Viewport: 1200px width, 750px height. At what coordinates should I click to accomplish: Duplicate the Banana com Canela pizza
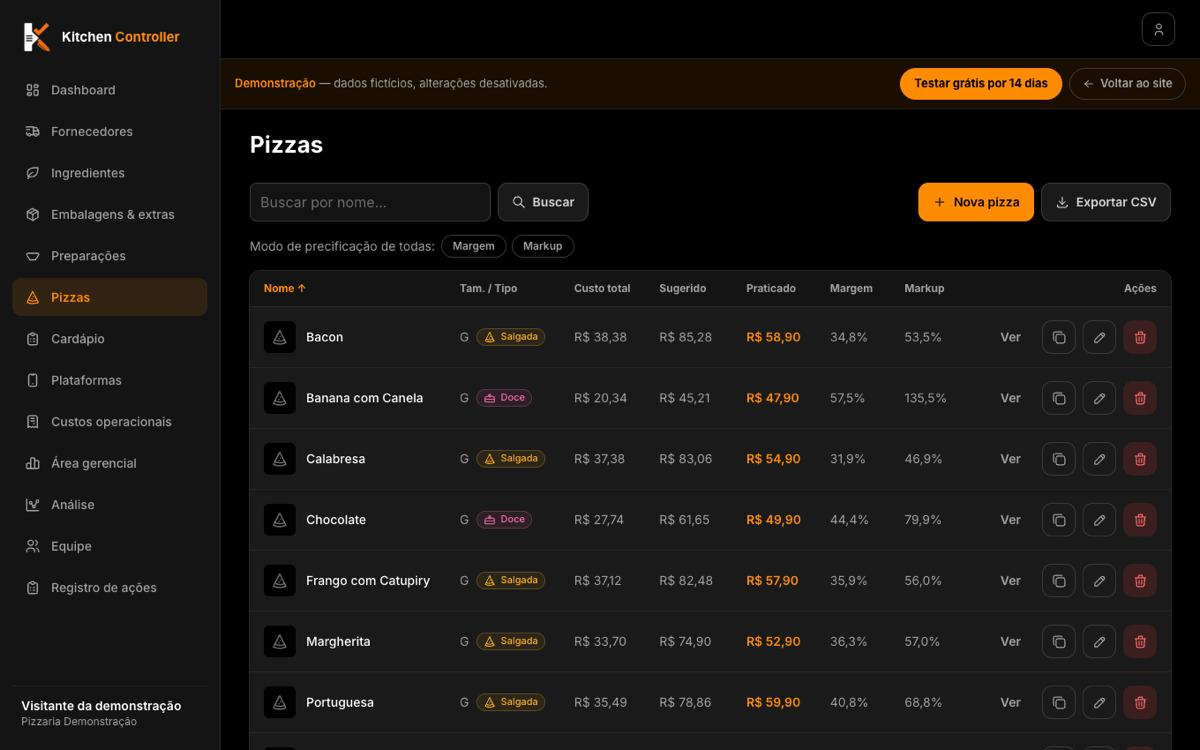click(1059, 398)
